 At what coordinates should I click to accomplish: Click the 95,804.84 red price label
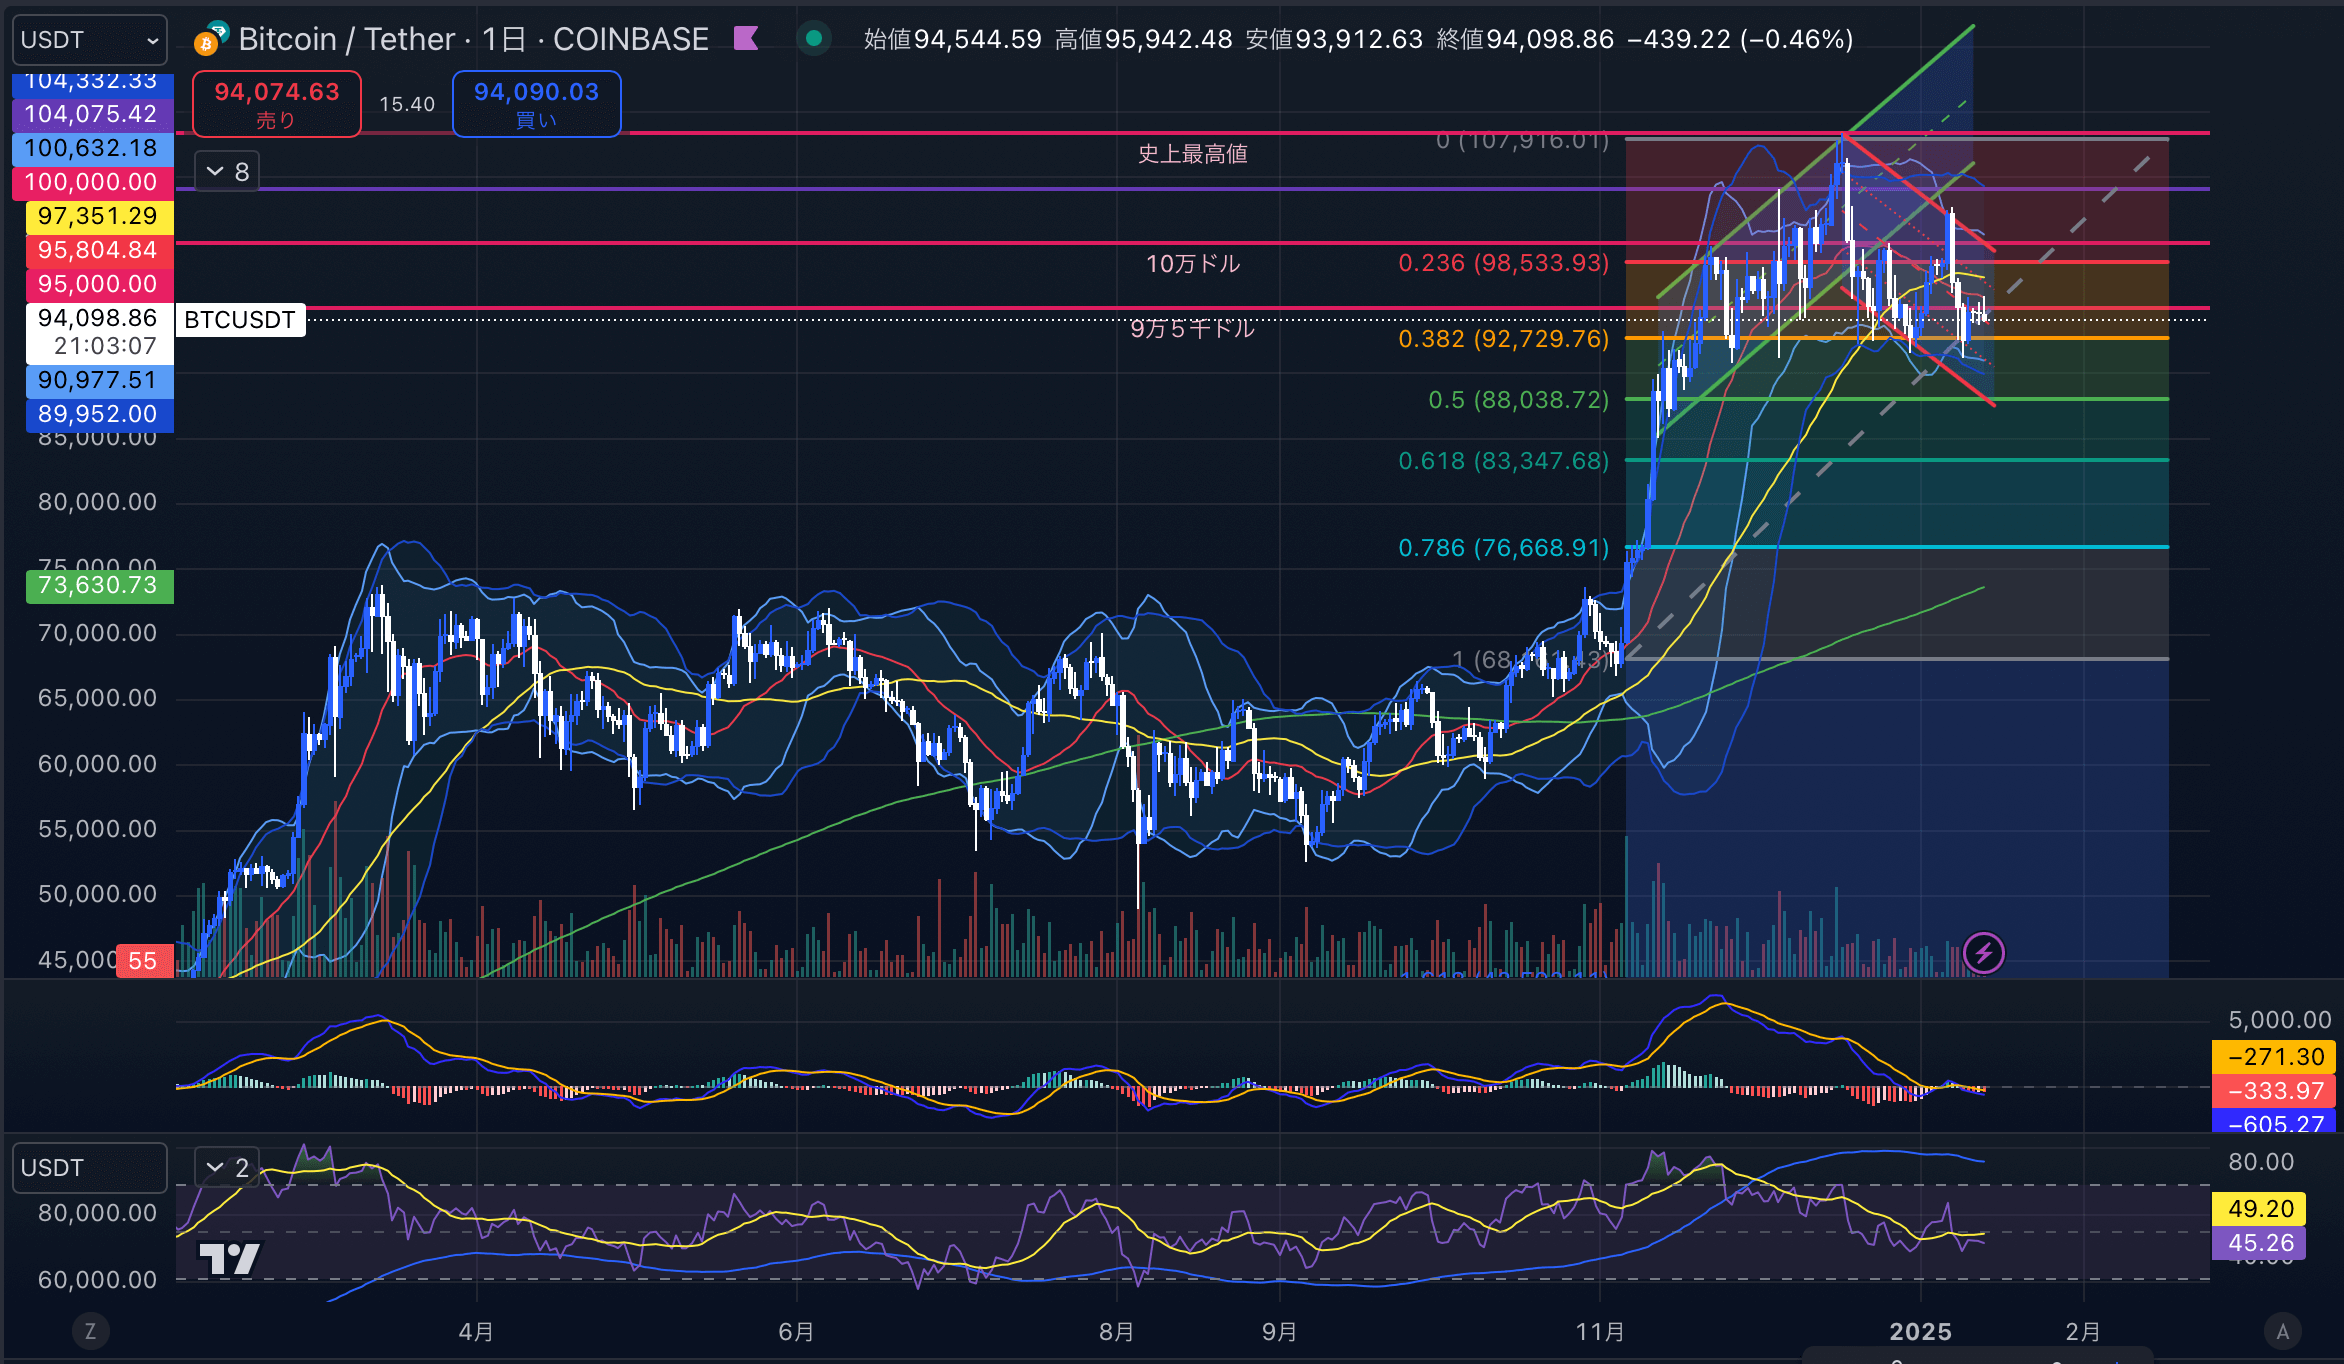pos(98,250)
